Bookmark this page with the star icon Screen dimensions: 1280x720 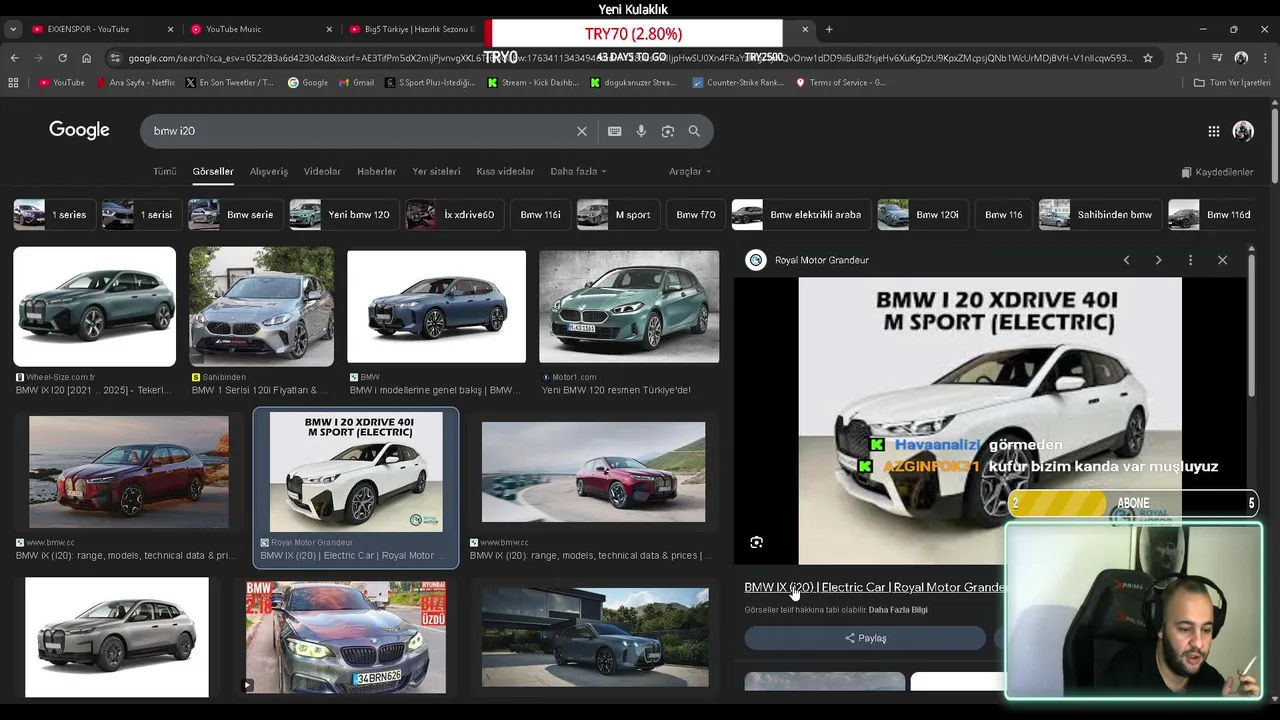pyautogui.click(x=1148, y=58)
